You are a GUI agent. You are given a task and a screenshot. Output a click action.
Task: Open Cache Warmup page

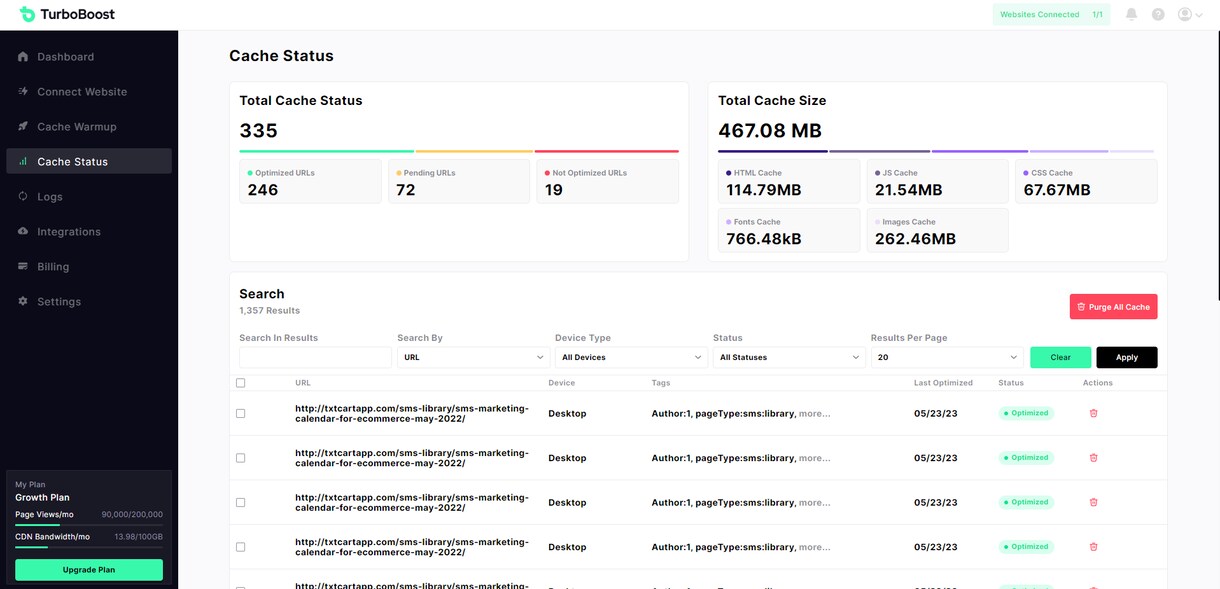(x=89, y=127)
